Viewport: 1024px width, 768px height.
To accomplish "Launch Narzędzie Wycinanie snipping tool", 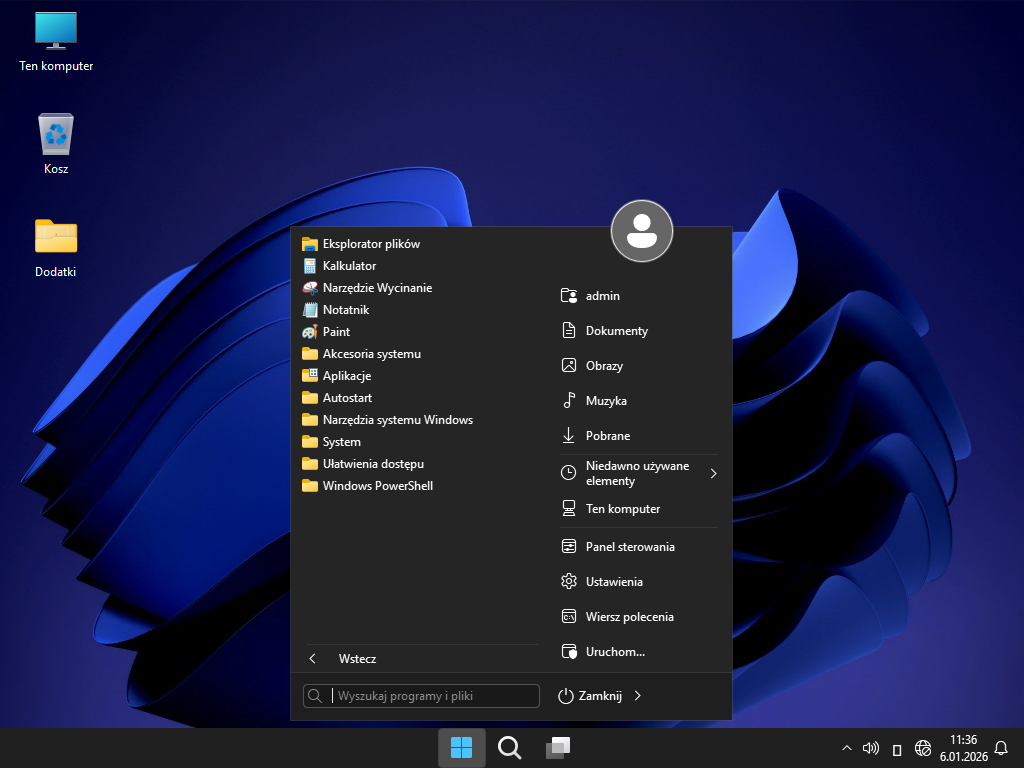I will (x=377, y=288).
